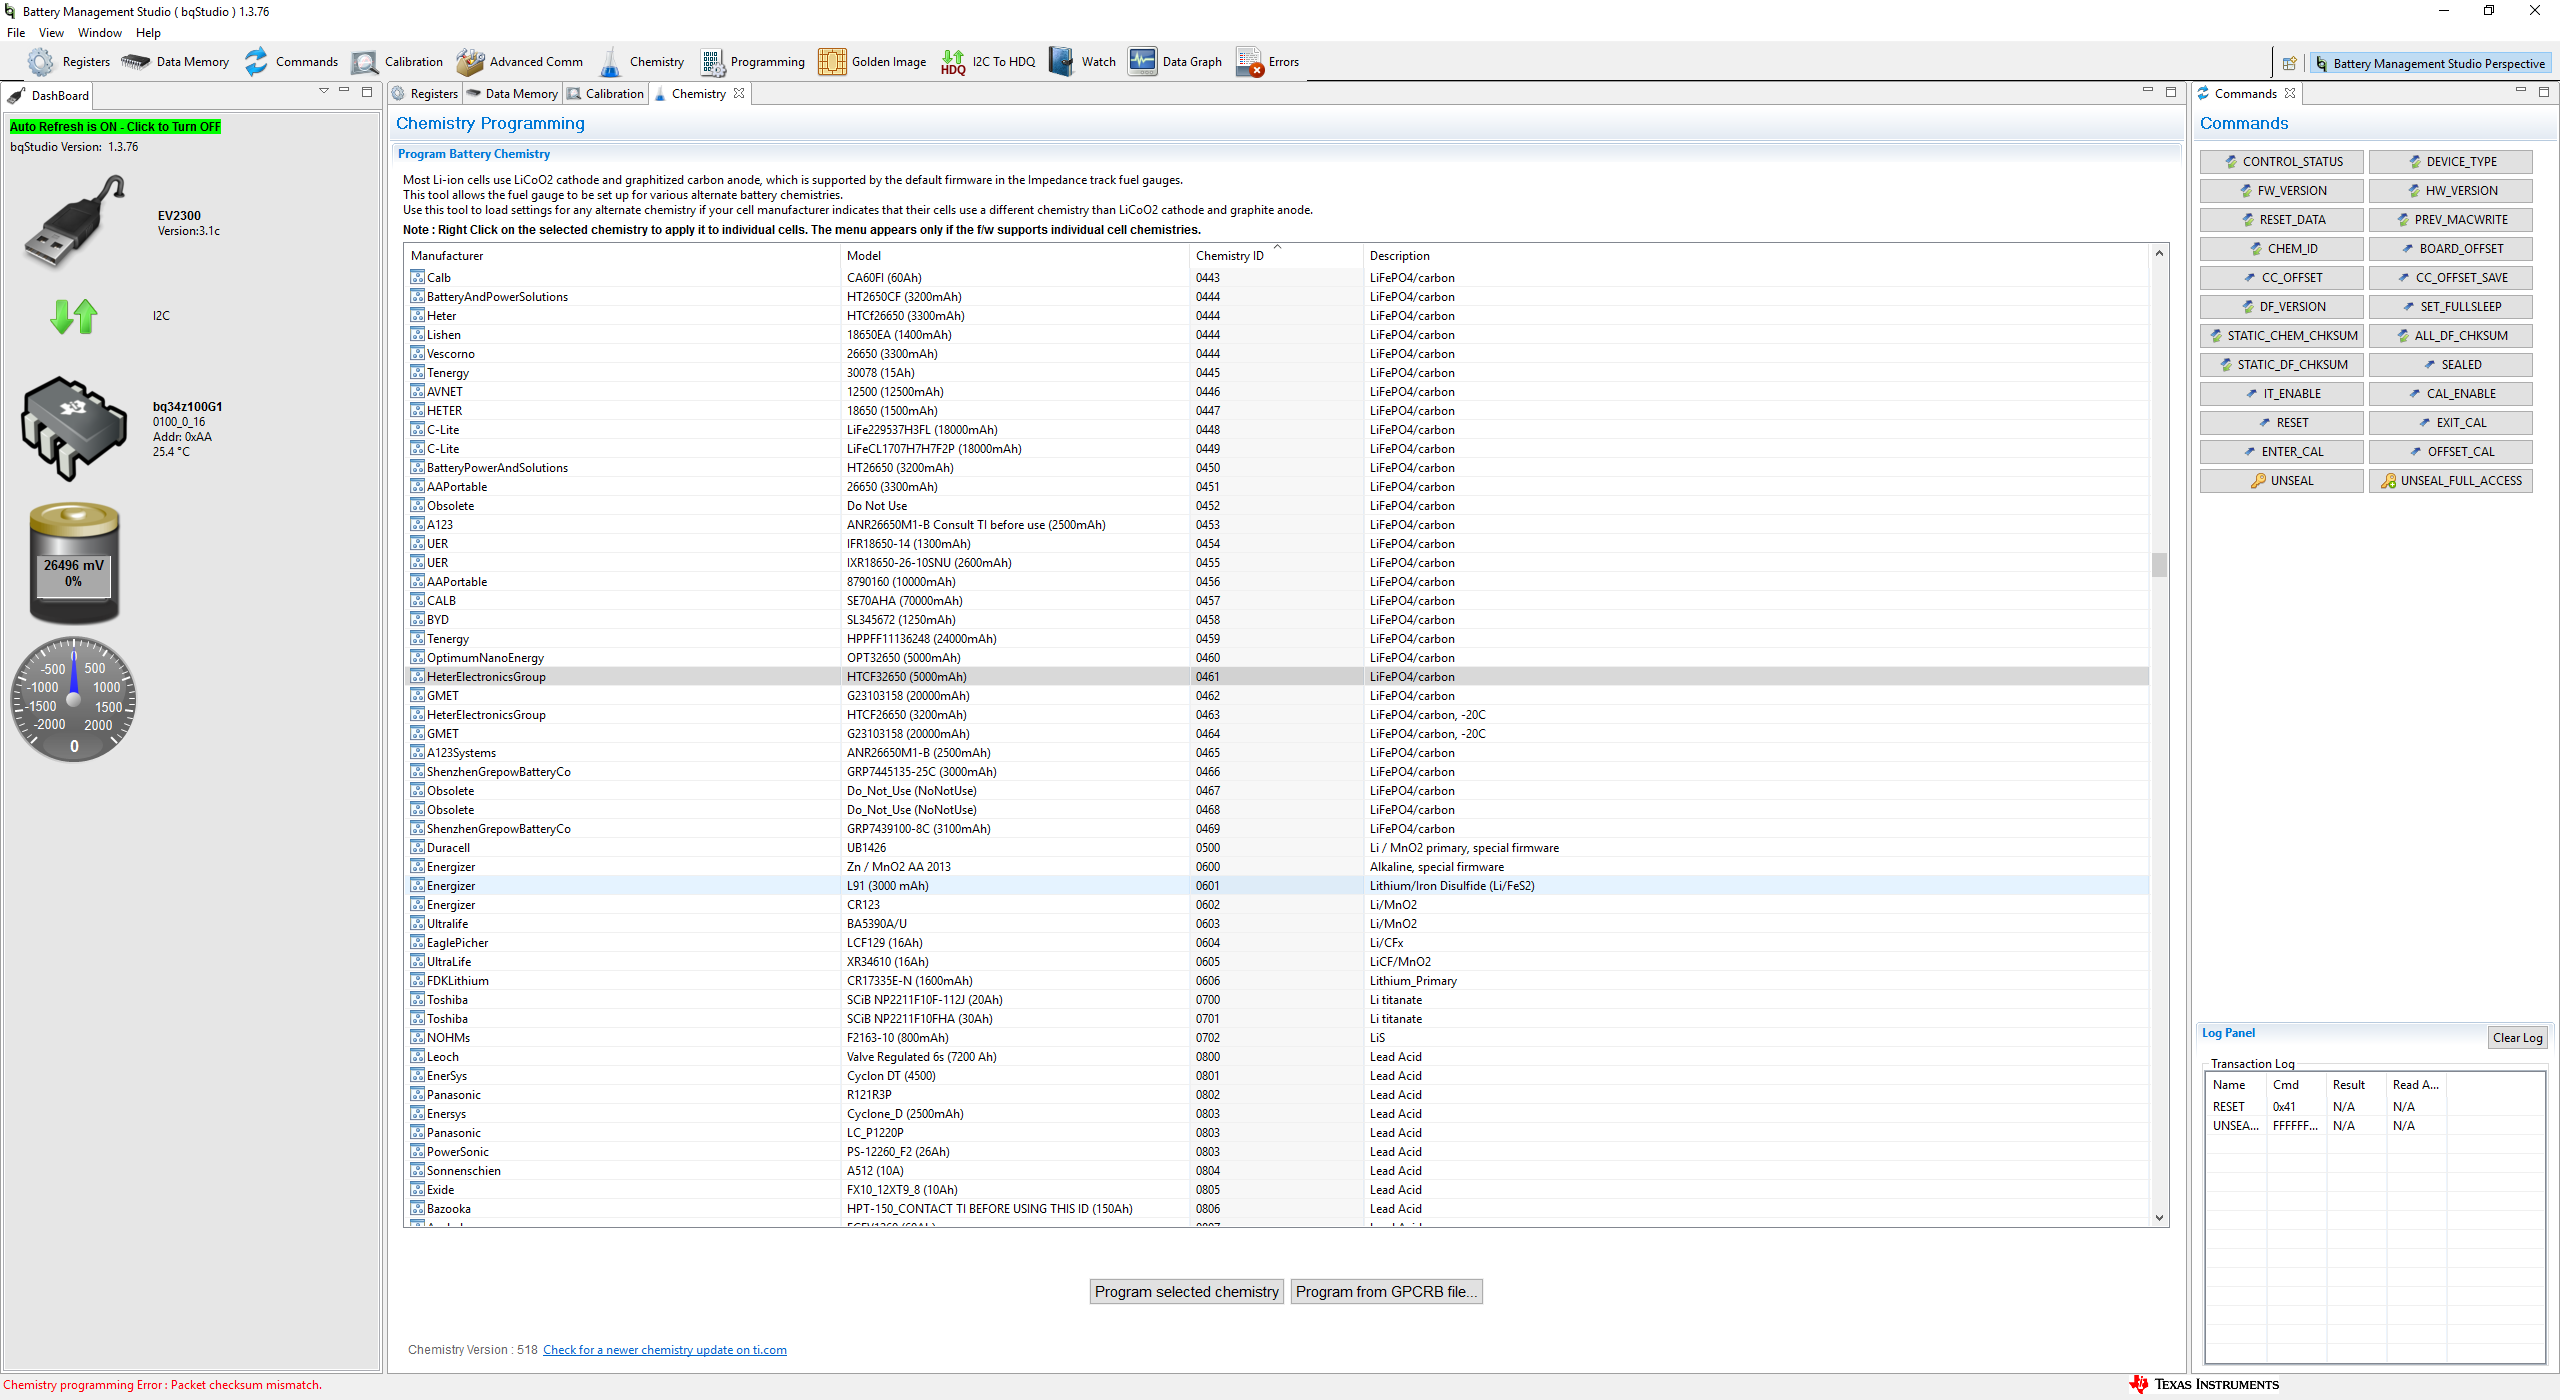The image size is (2560, 1400).
Task: Select the A123 ANR26650M1-B row
Action: [1277, 525]
